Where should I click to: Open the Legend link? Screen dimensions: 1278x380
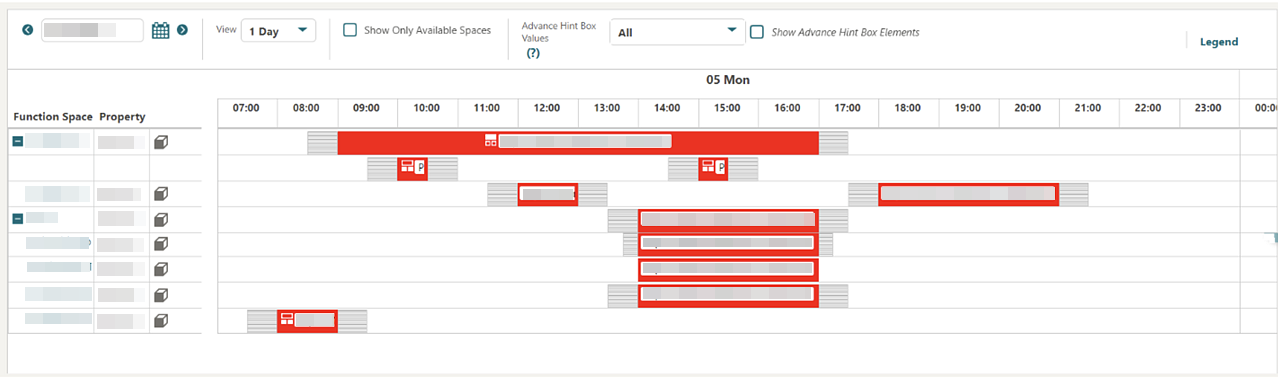tap(1219, 42)
